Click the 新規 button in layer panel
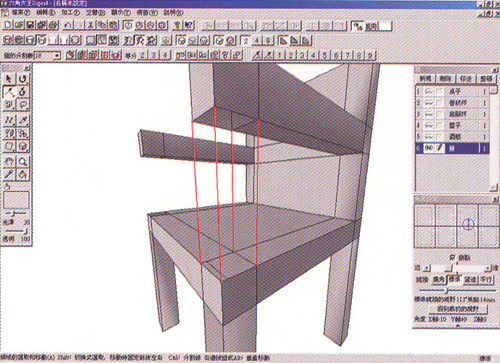500x363 pixels. 425,79
